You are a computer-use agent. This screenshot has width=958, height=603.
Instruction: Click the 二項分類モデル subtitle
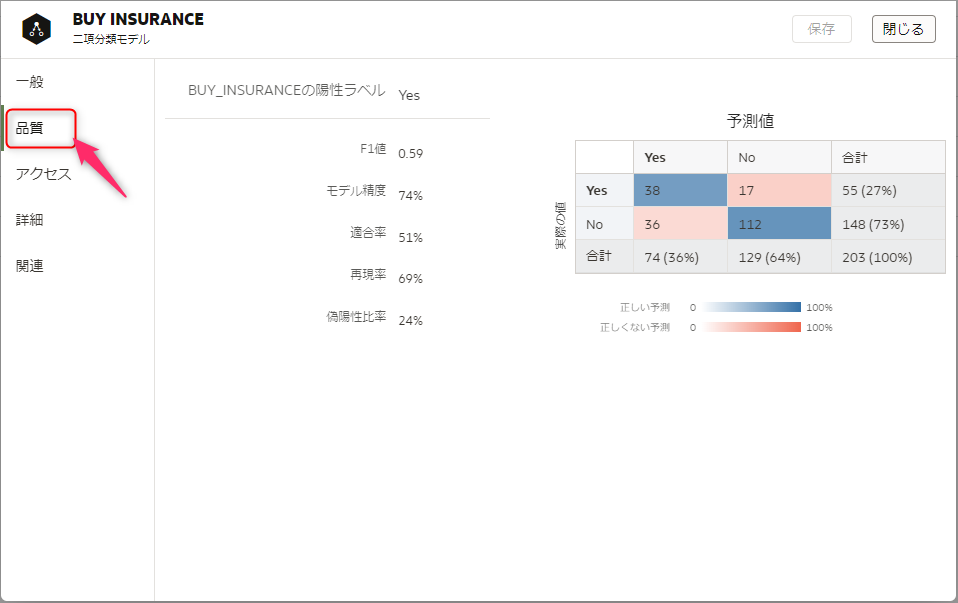111,39
